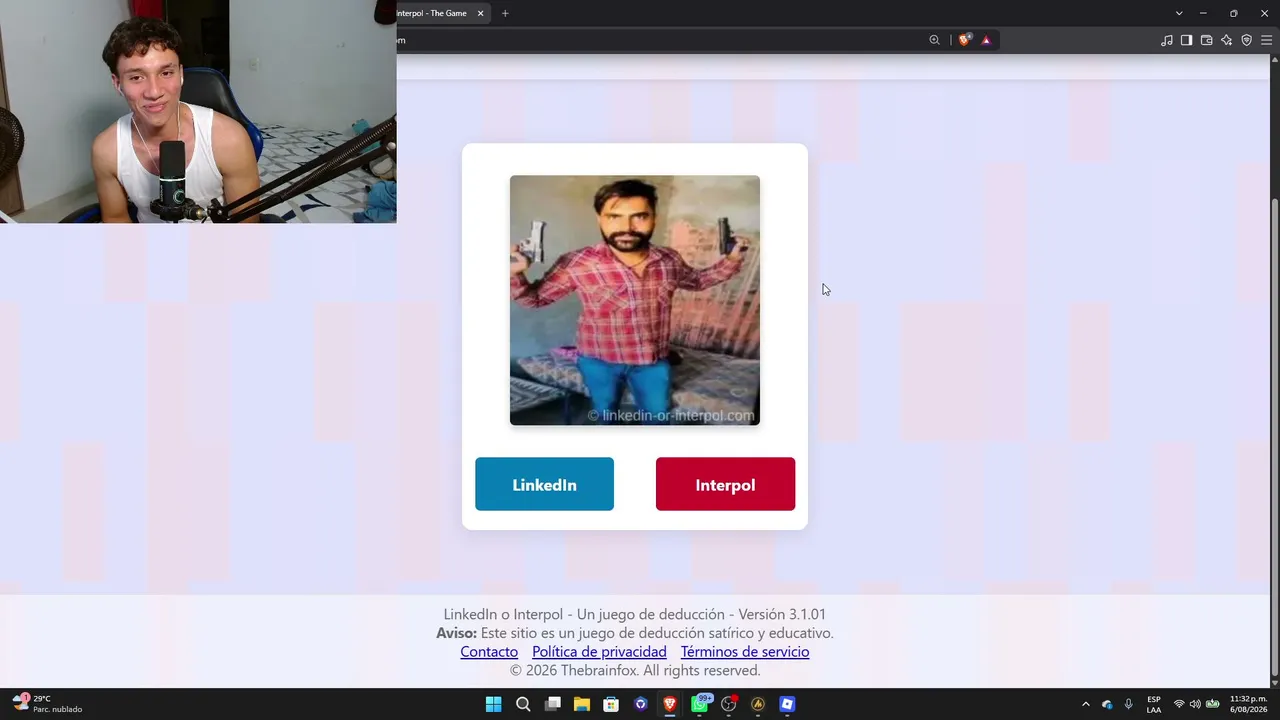Click the photo of the man holding pistols
Screen dimensions: 1280x720
pos(635,300)
